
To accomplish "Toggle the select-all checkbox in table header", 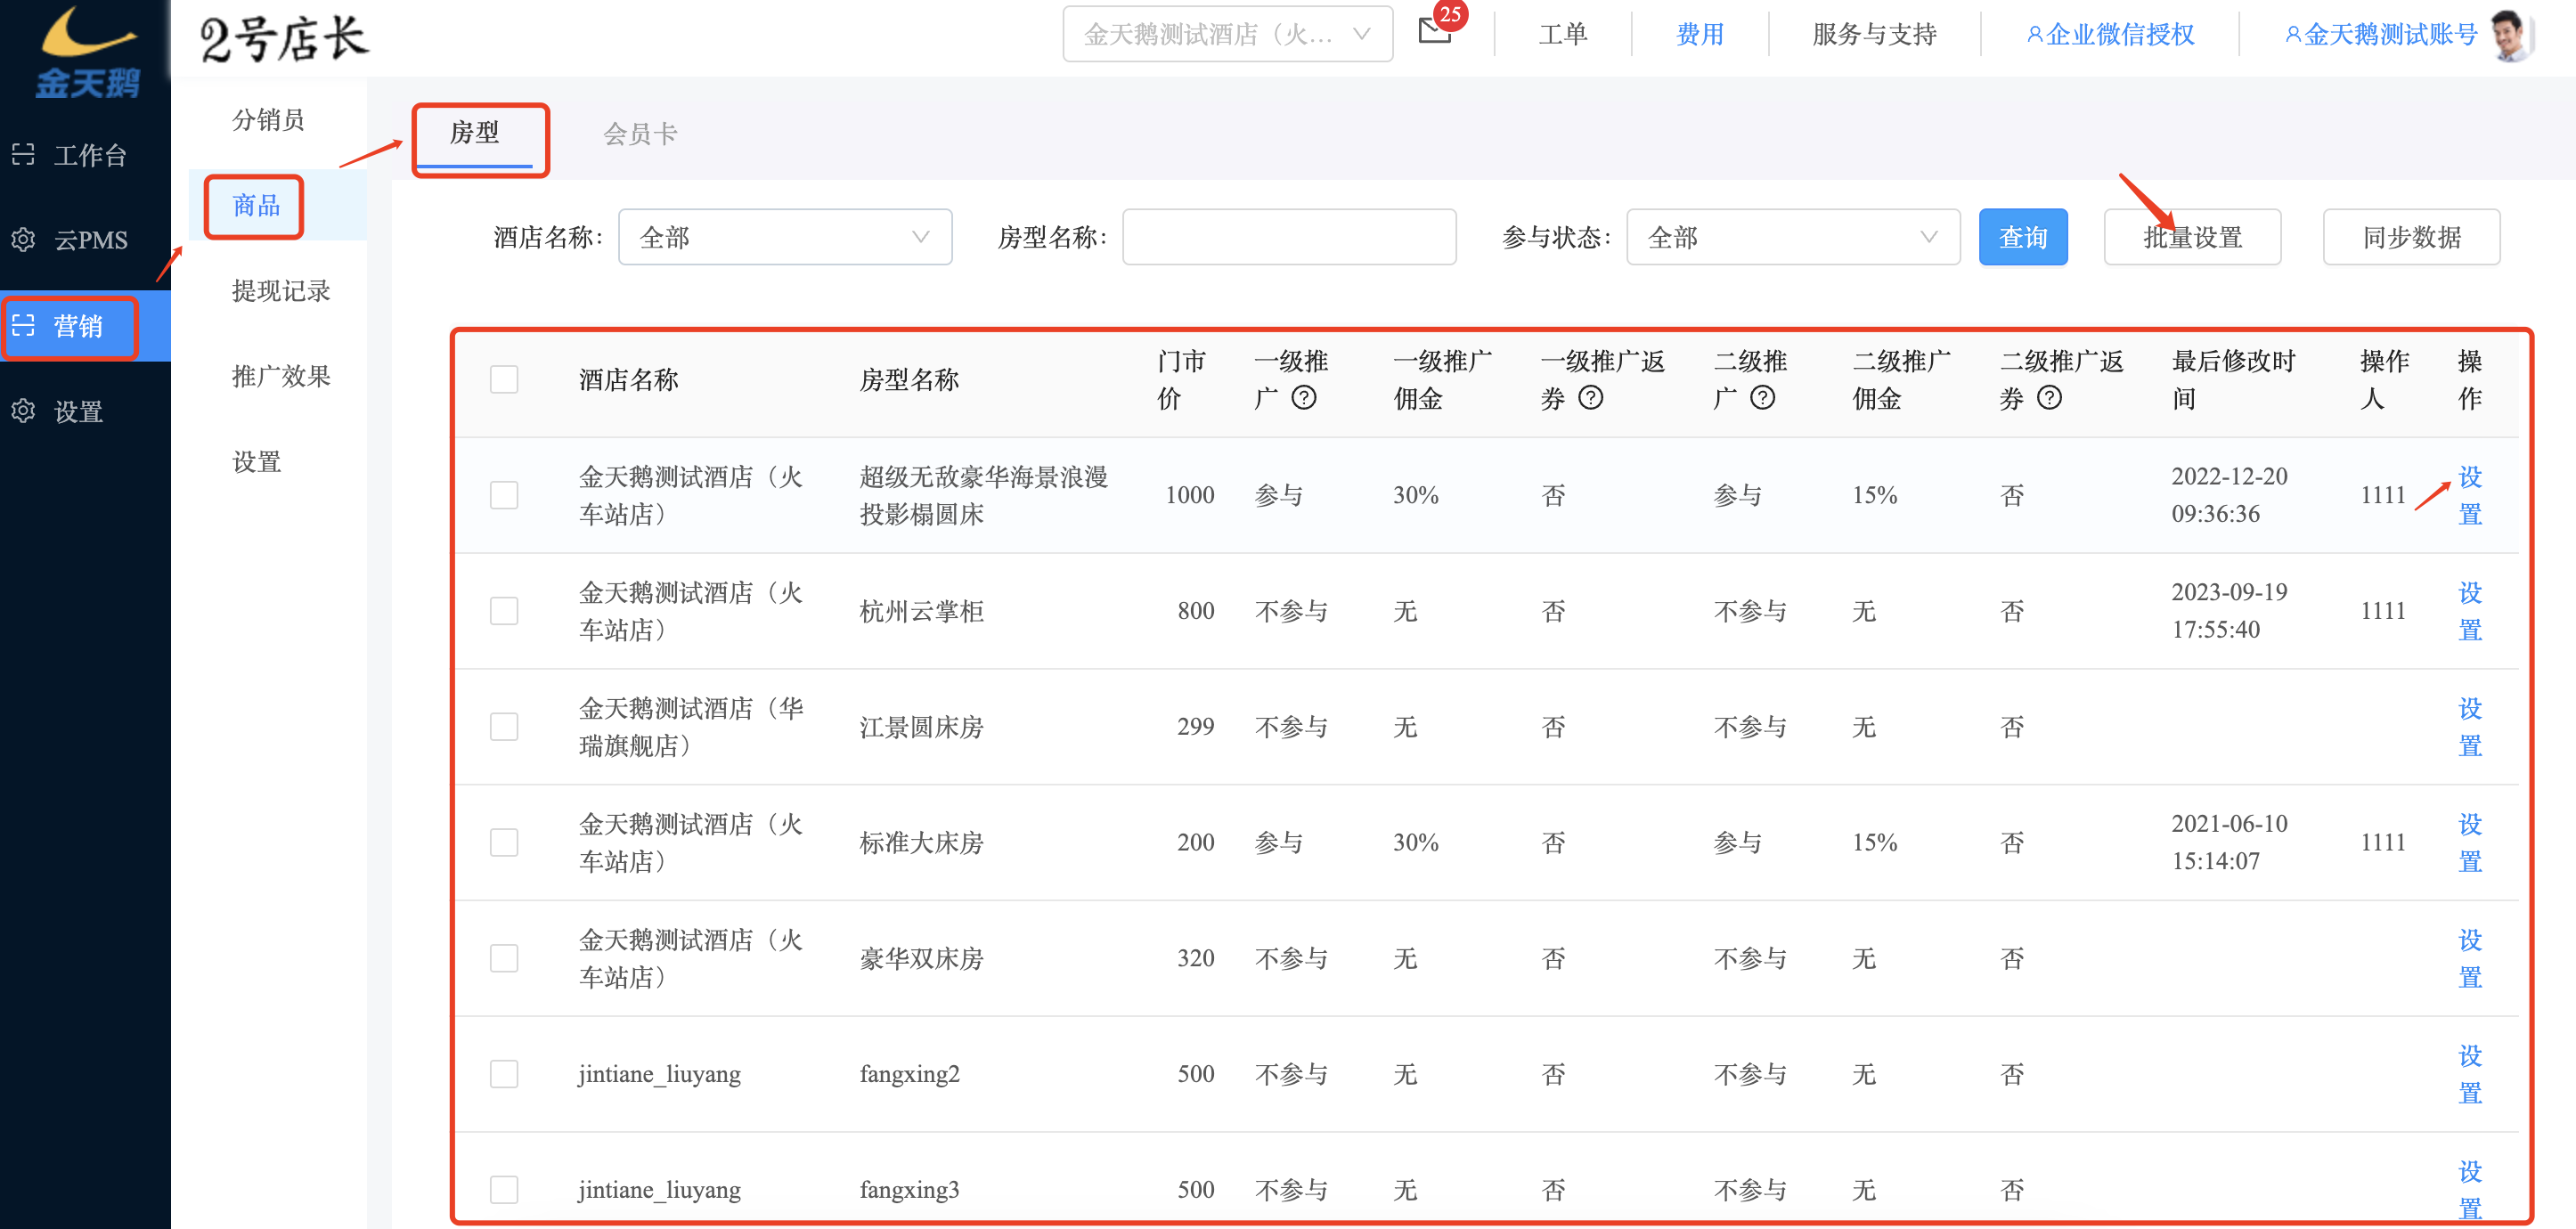I will (504, 380).
